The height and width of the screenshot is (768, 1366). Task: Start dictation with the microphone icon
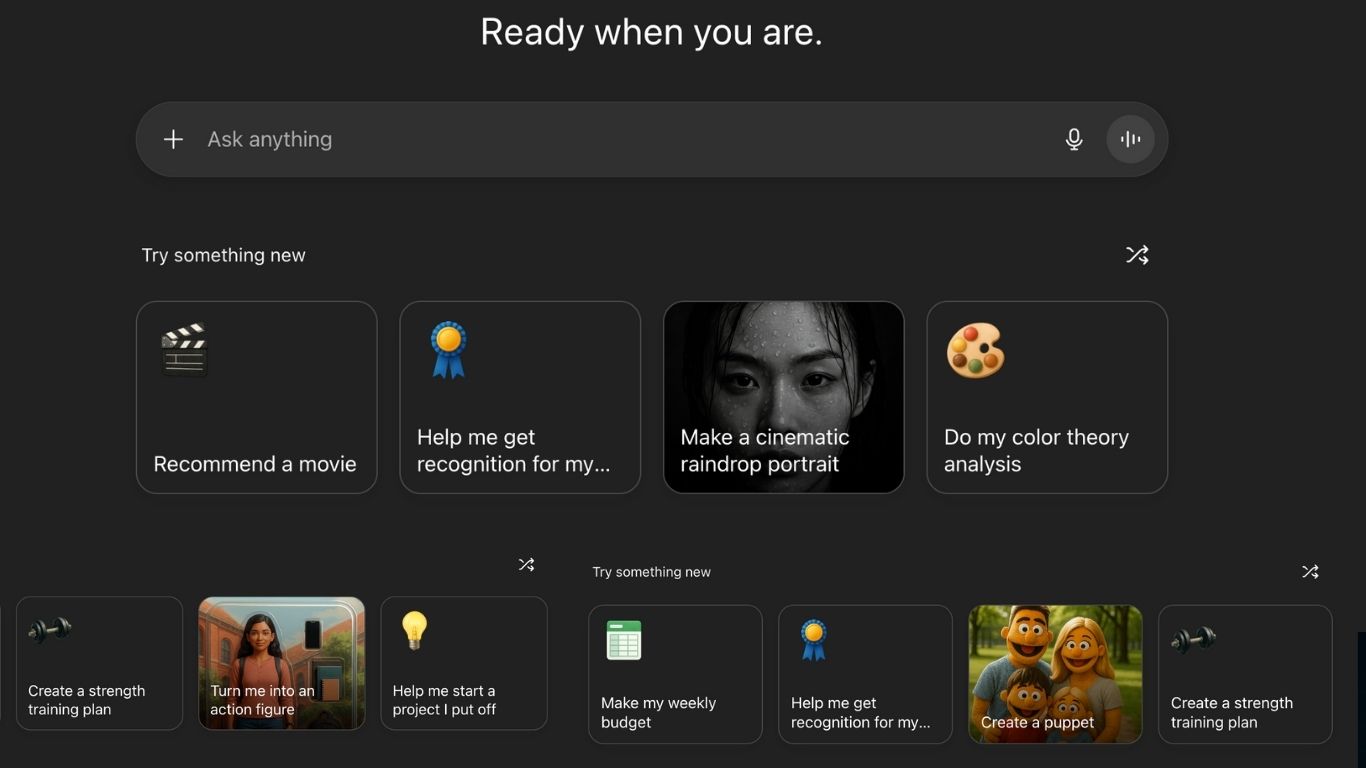click(x=1074, y=139)
